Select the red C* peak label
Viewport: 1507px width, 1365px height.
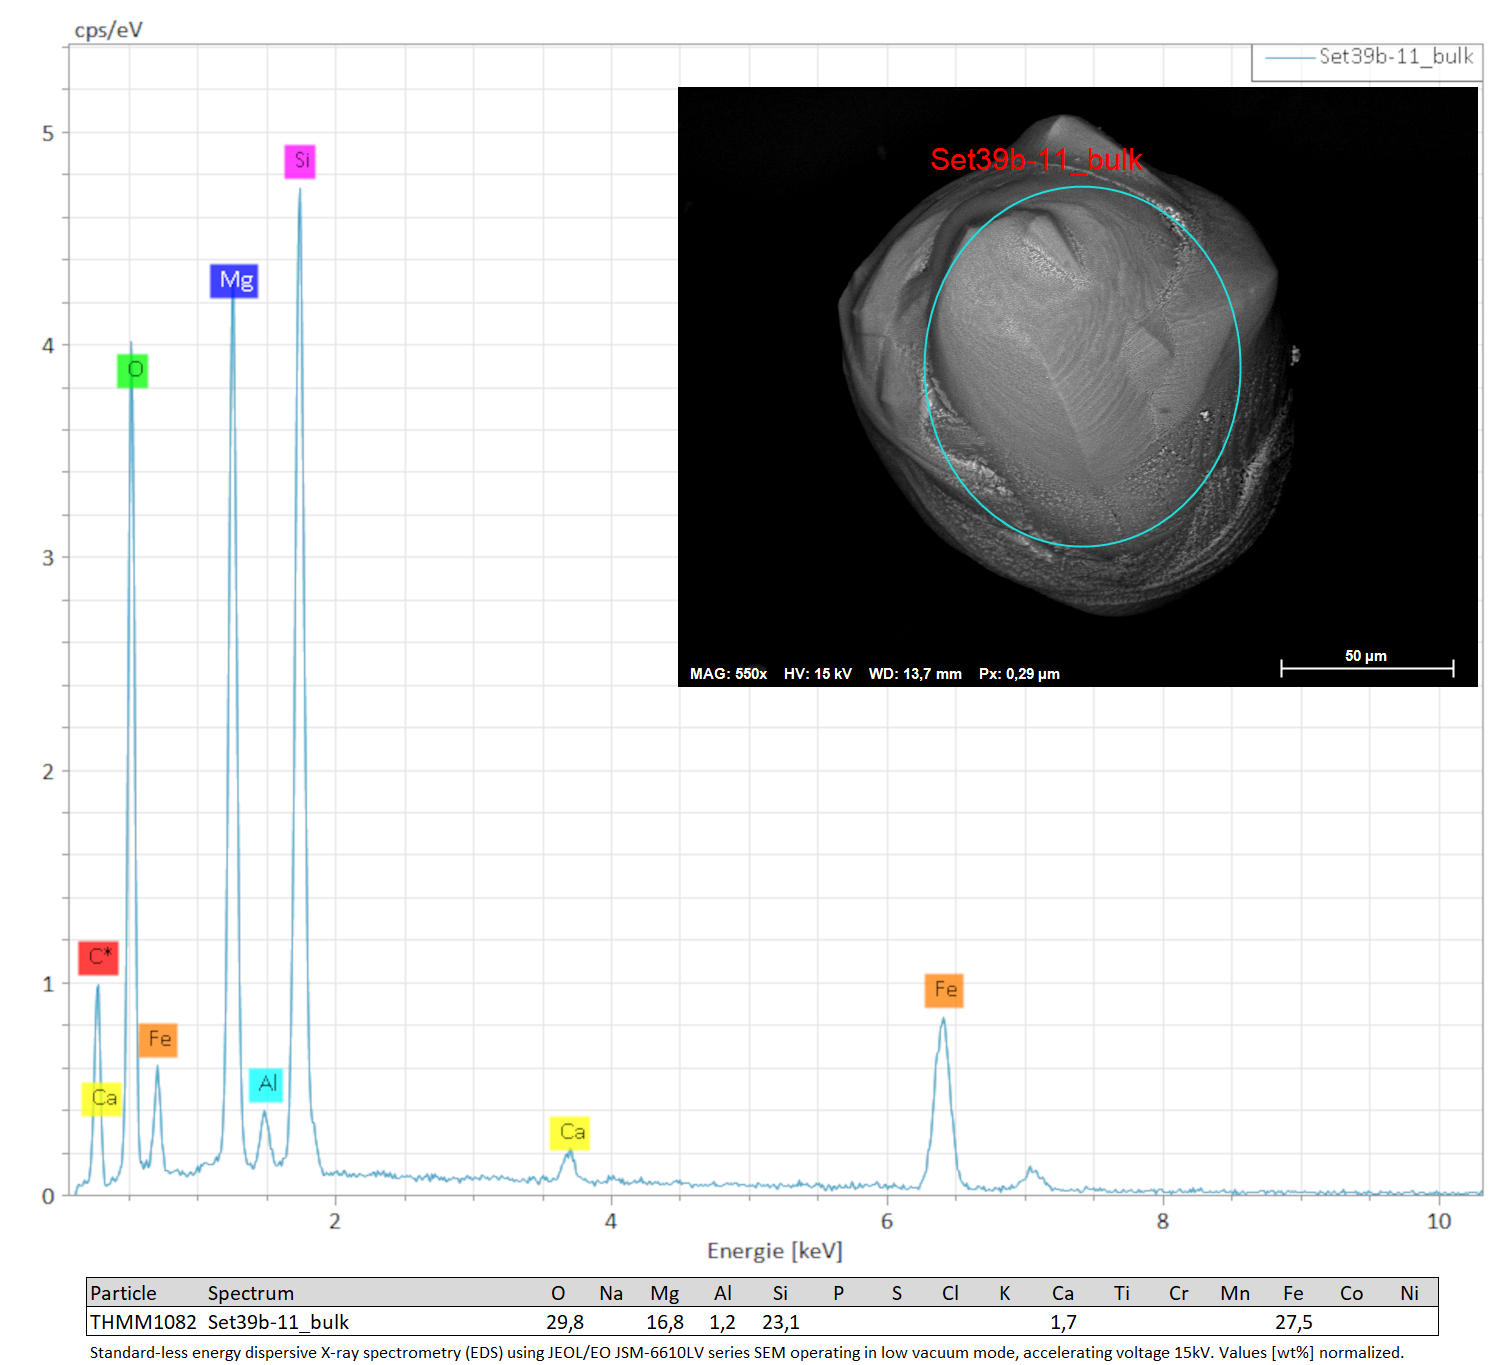point(99,957)
